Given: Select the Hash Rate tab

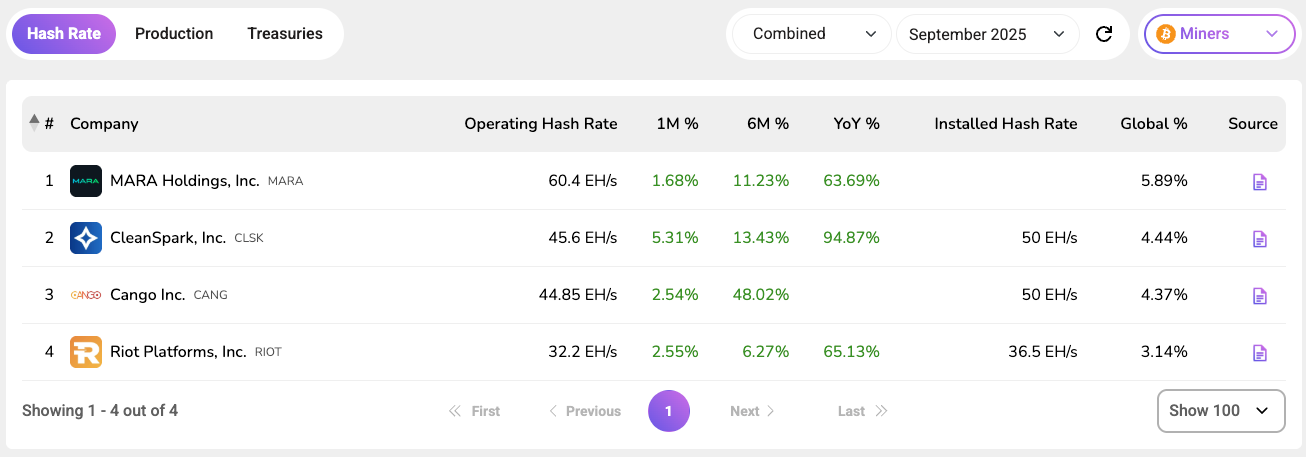Looking at the screenshot, I should click(64, 34).
